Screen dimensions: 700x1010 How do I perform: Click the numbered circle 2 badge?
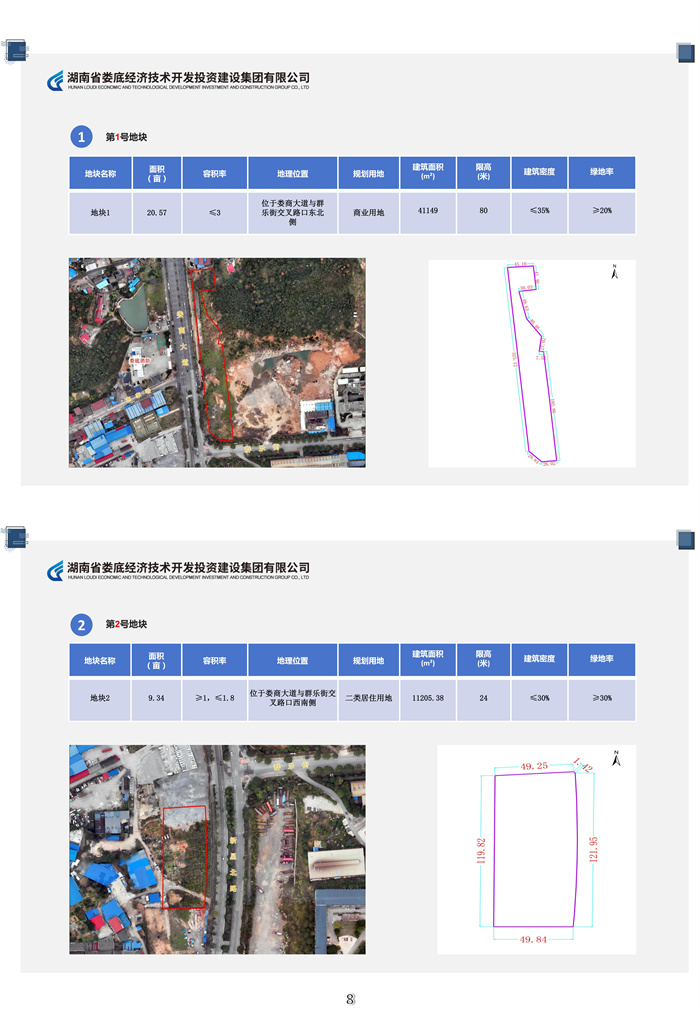(x=81, y=624)
